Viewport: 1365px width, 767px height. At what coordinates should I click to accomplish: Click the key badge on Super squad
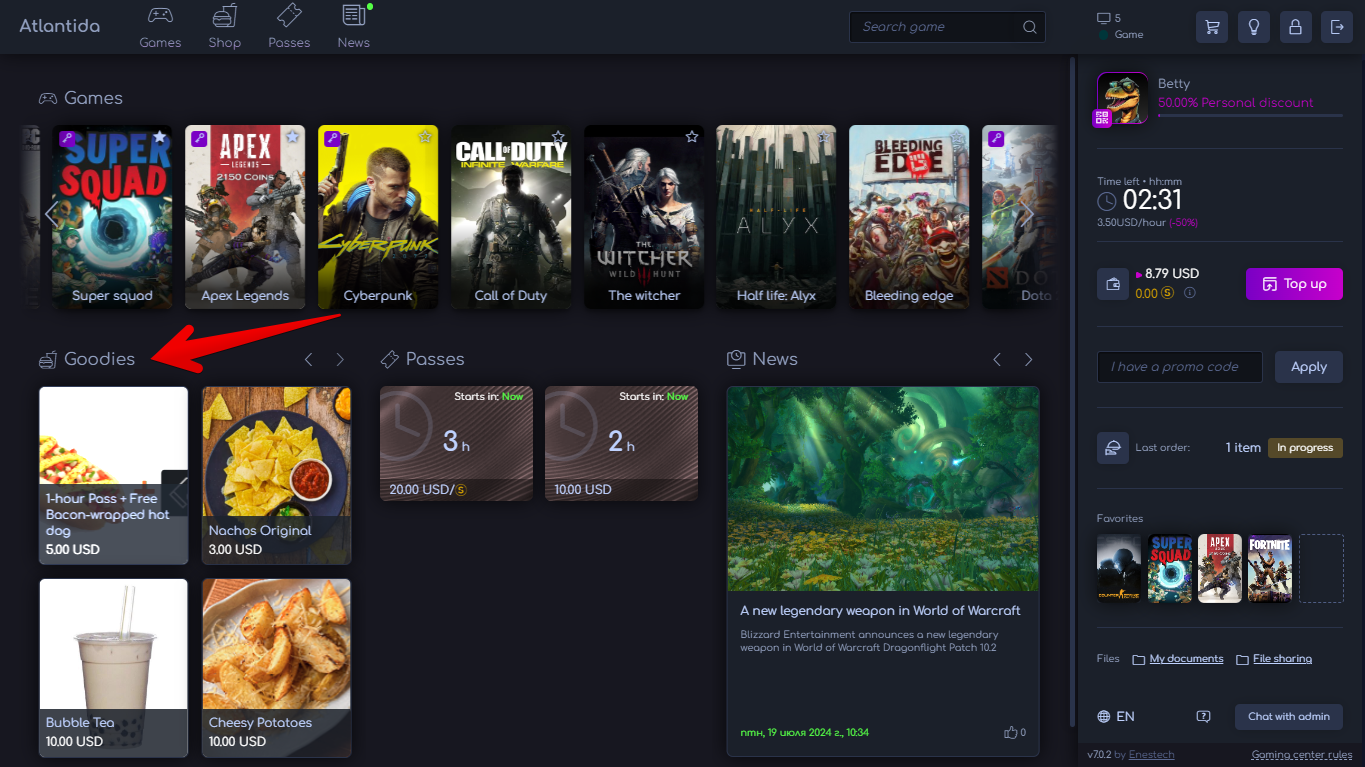pos(66,139)
